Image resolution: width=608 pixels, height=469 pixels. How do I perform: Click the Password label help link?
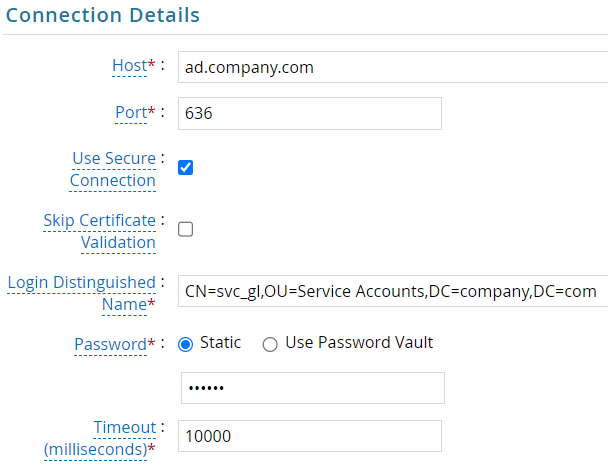click(x=111, y=344)
